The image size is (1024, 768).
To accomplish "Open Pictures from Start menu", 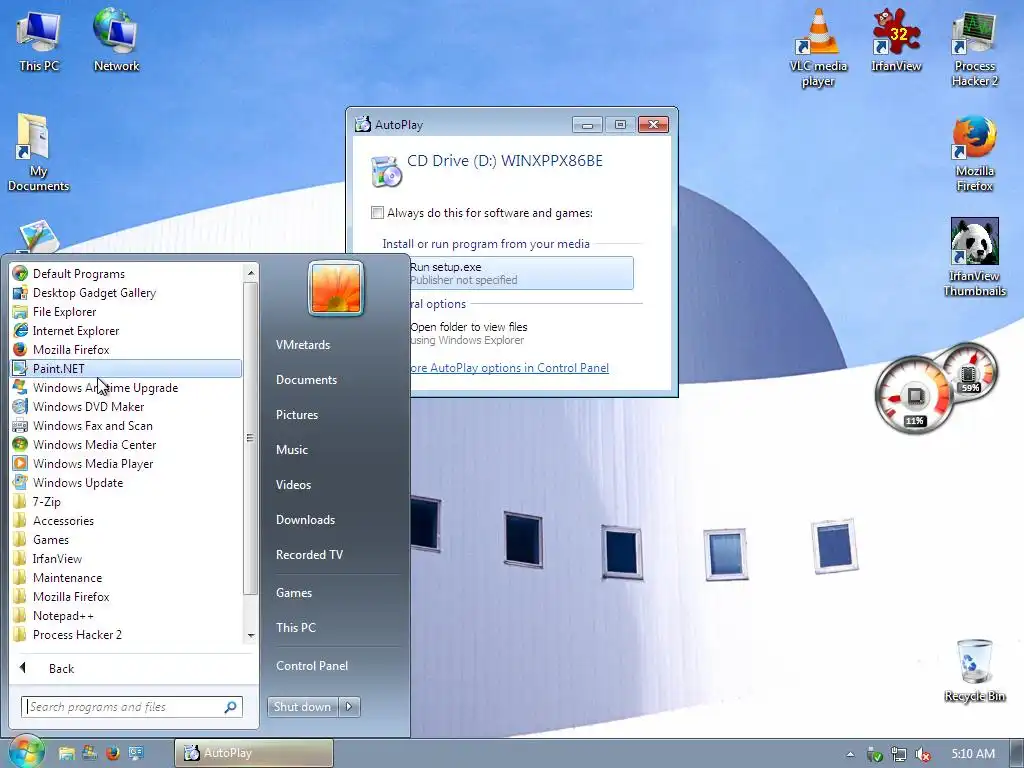I will (297, 415).
